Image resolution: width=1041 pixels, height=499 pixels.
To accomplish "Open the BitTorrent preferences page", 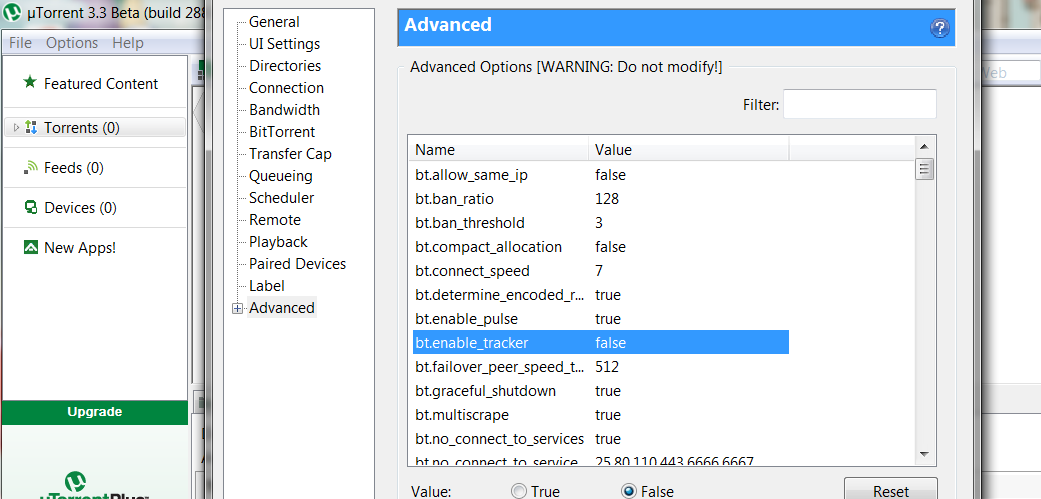I will pyautogui.click(x=282, y=131).
